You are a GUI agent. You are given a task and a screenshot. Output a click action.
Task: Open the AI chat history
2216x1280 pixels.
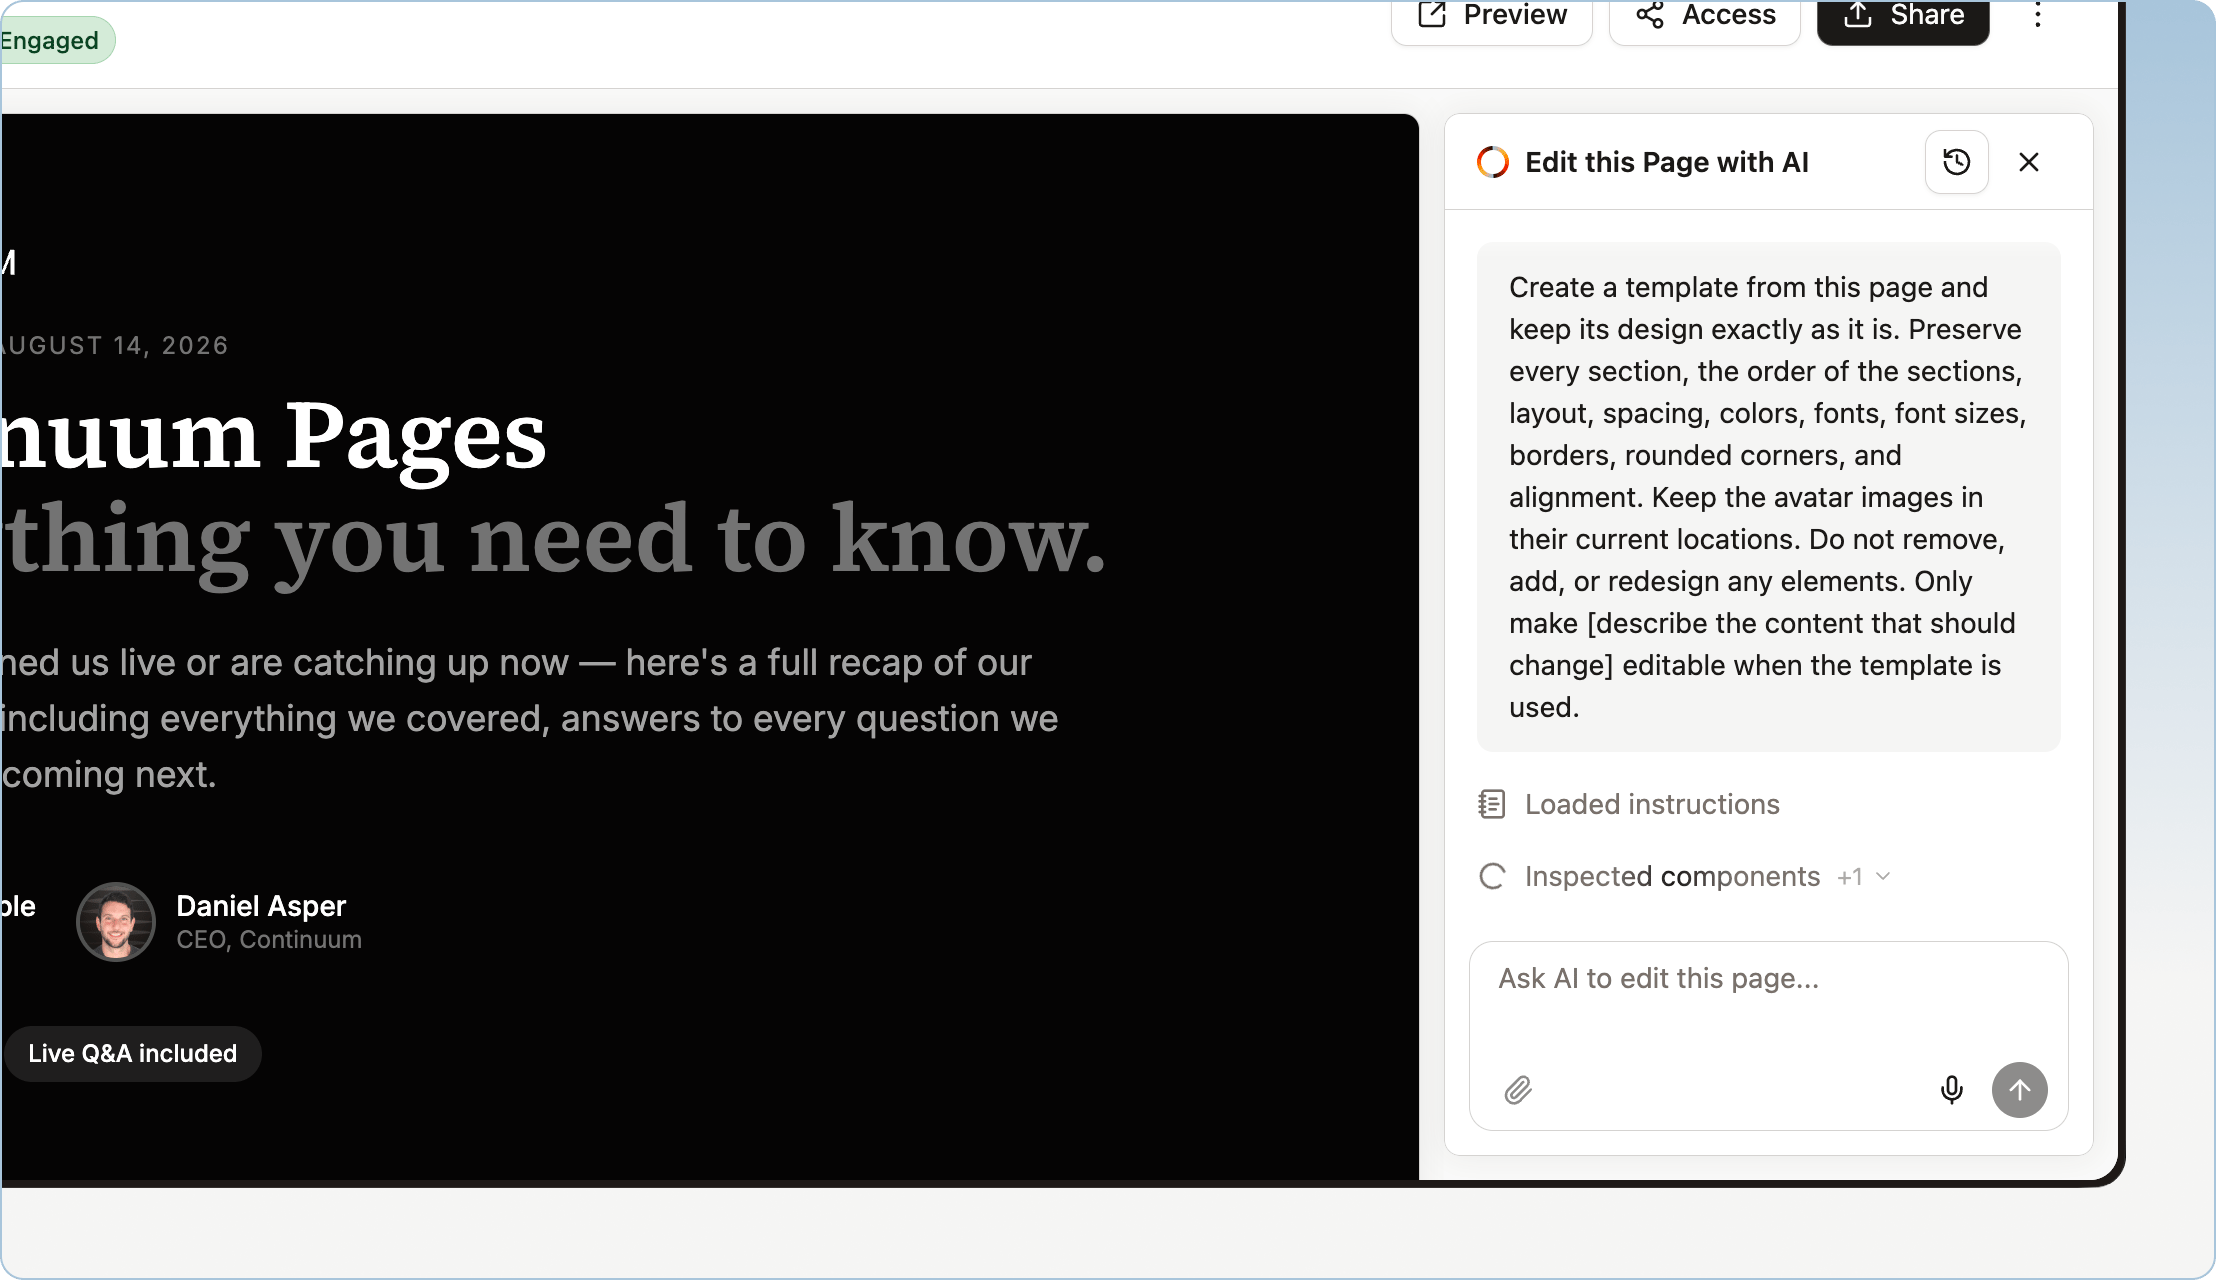tap(1956, 162)
